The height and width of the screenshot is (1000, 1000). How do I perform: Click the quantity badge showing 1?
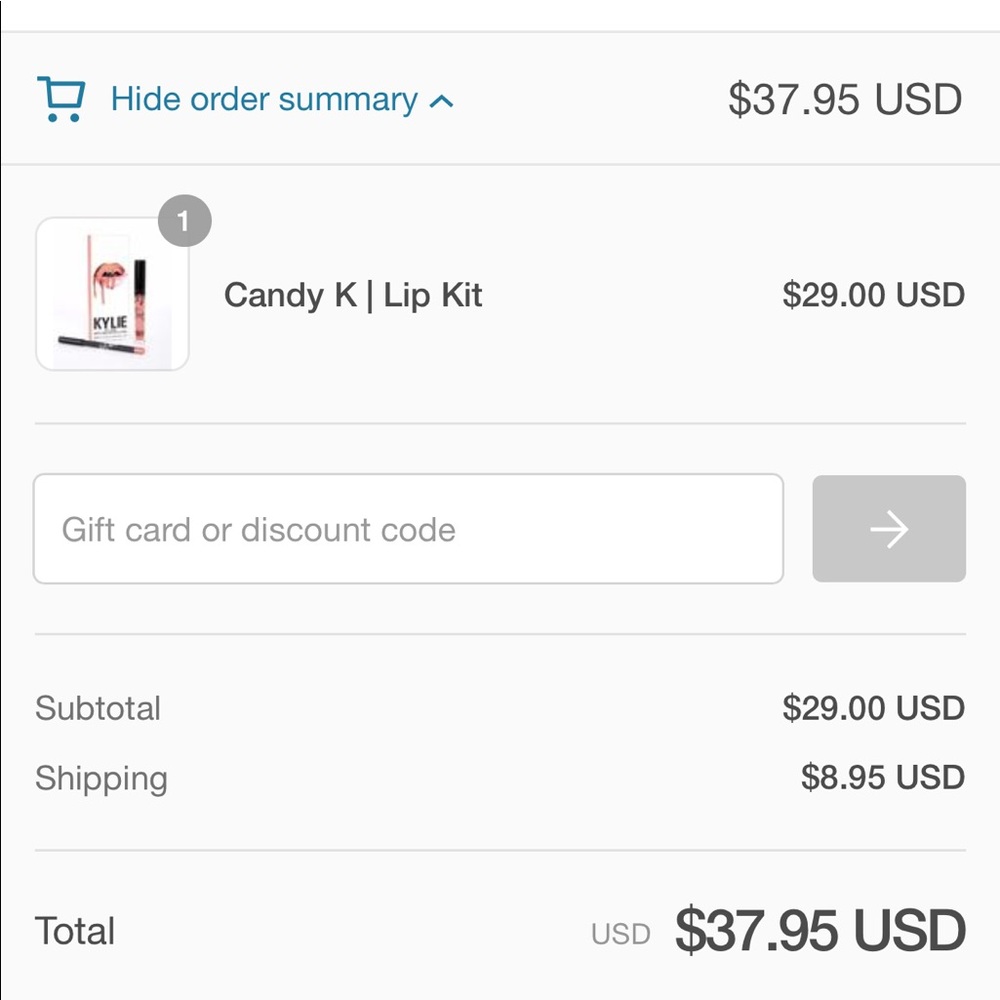click(184, 221)
